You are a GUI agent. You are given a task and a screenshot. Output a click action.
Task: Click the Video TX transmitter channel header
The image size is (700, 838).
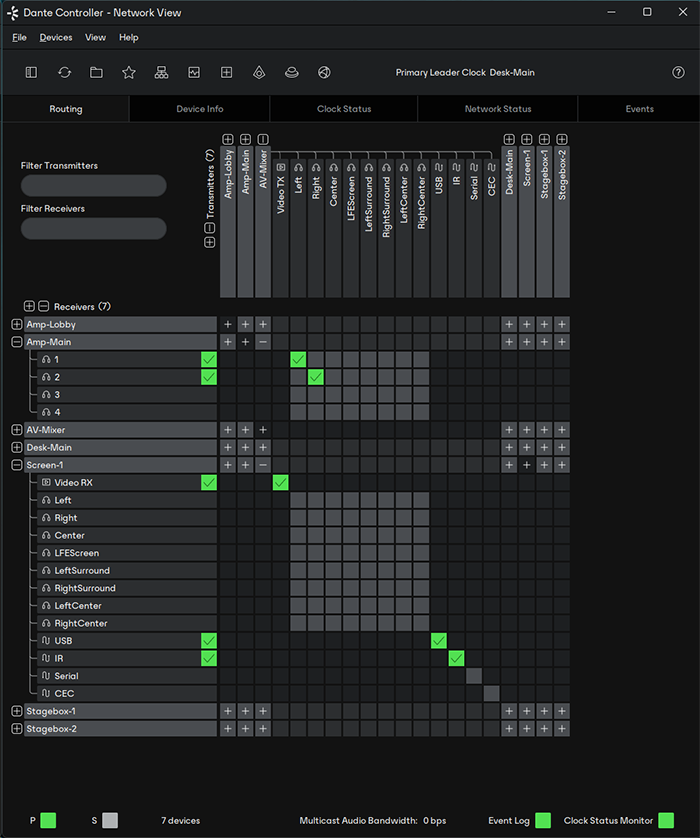pyautogui.click(x=281, y=227)
